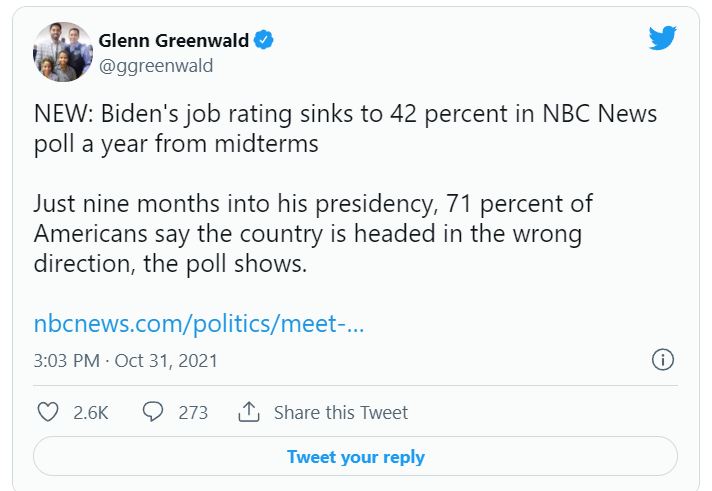Select the Share this Tweet label

pyautogui.click(x=340, y=412)
